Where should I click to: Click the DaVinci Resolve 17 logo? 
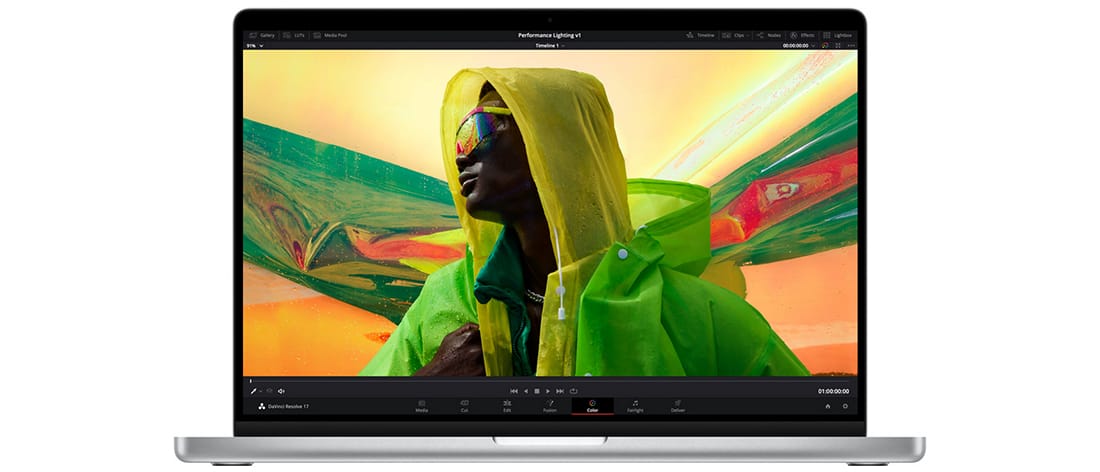coord(283,407)
